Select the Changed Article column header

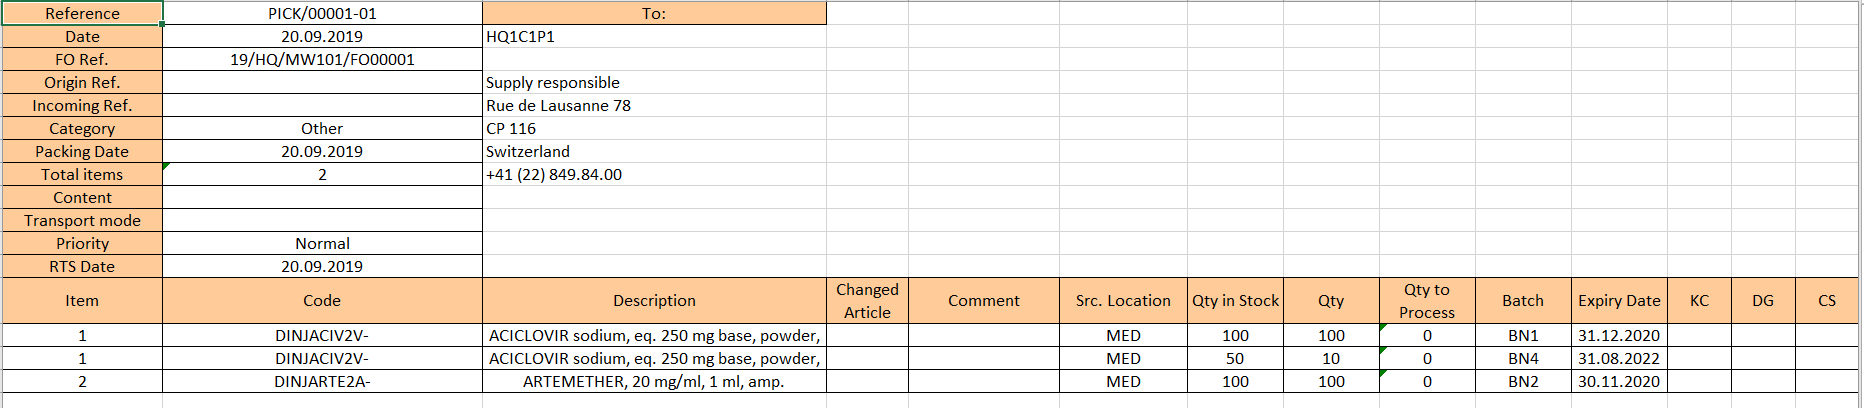tap(867, 300)
